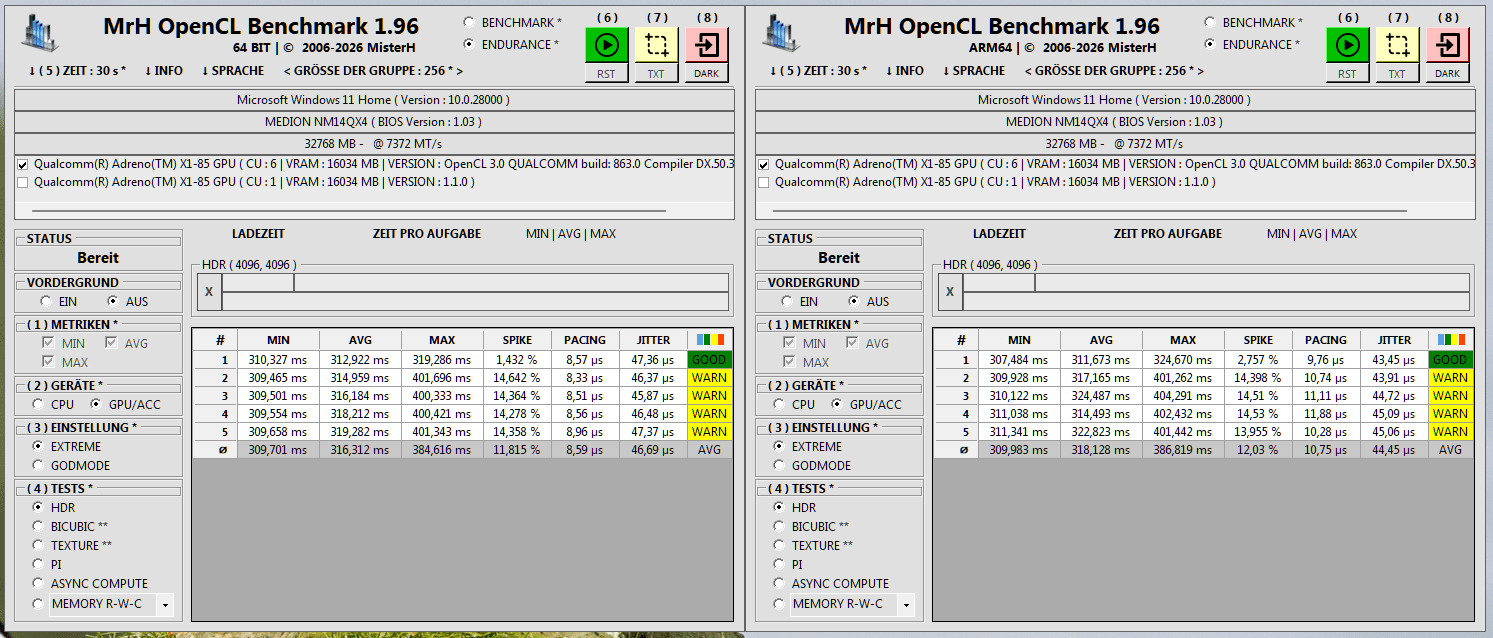Click colored rating column icon in ARM64 table
Screen dimensions: 1493x638
tap(1451, 340)
